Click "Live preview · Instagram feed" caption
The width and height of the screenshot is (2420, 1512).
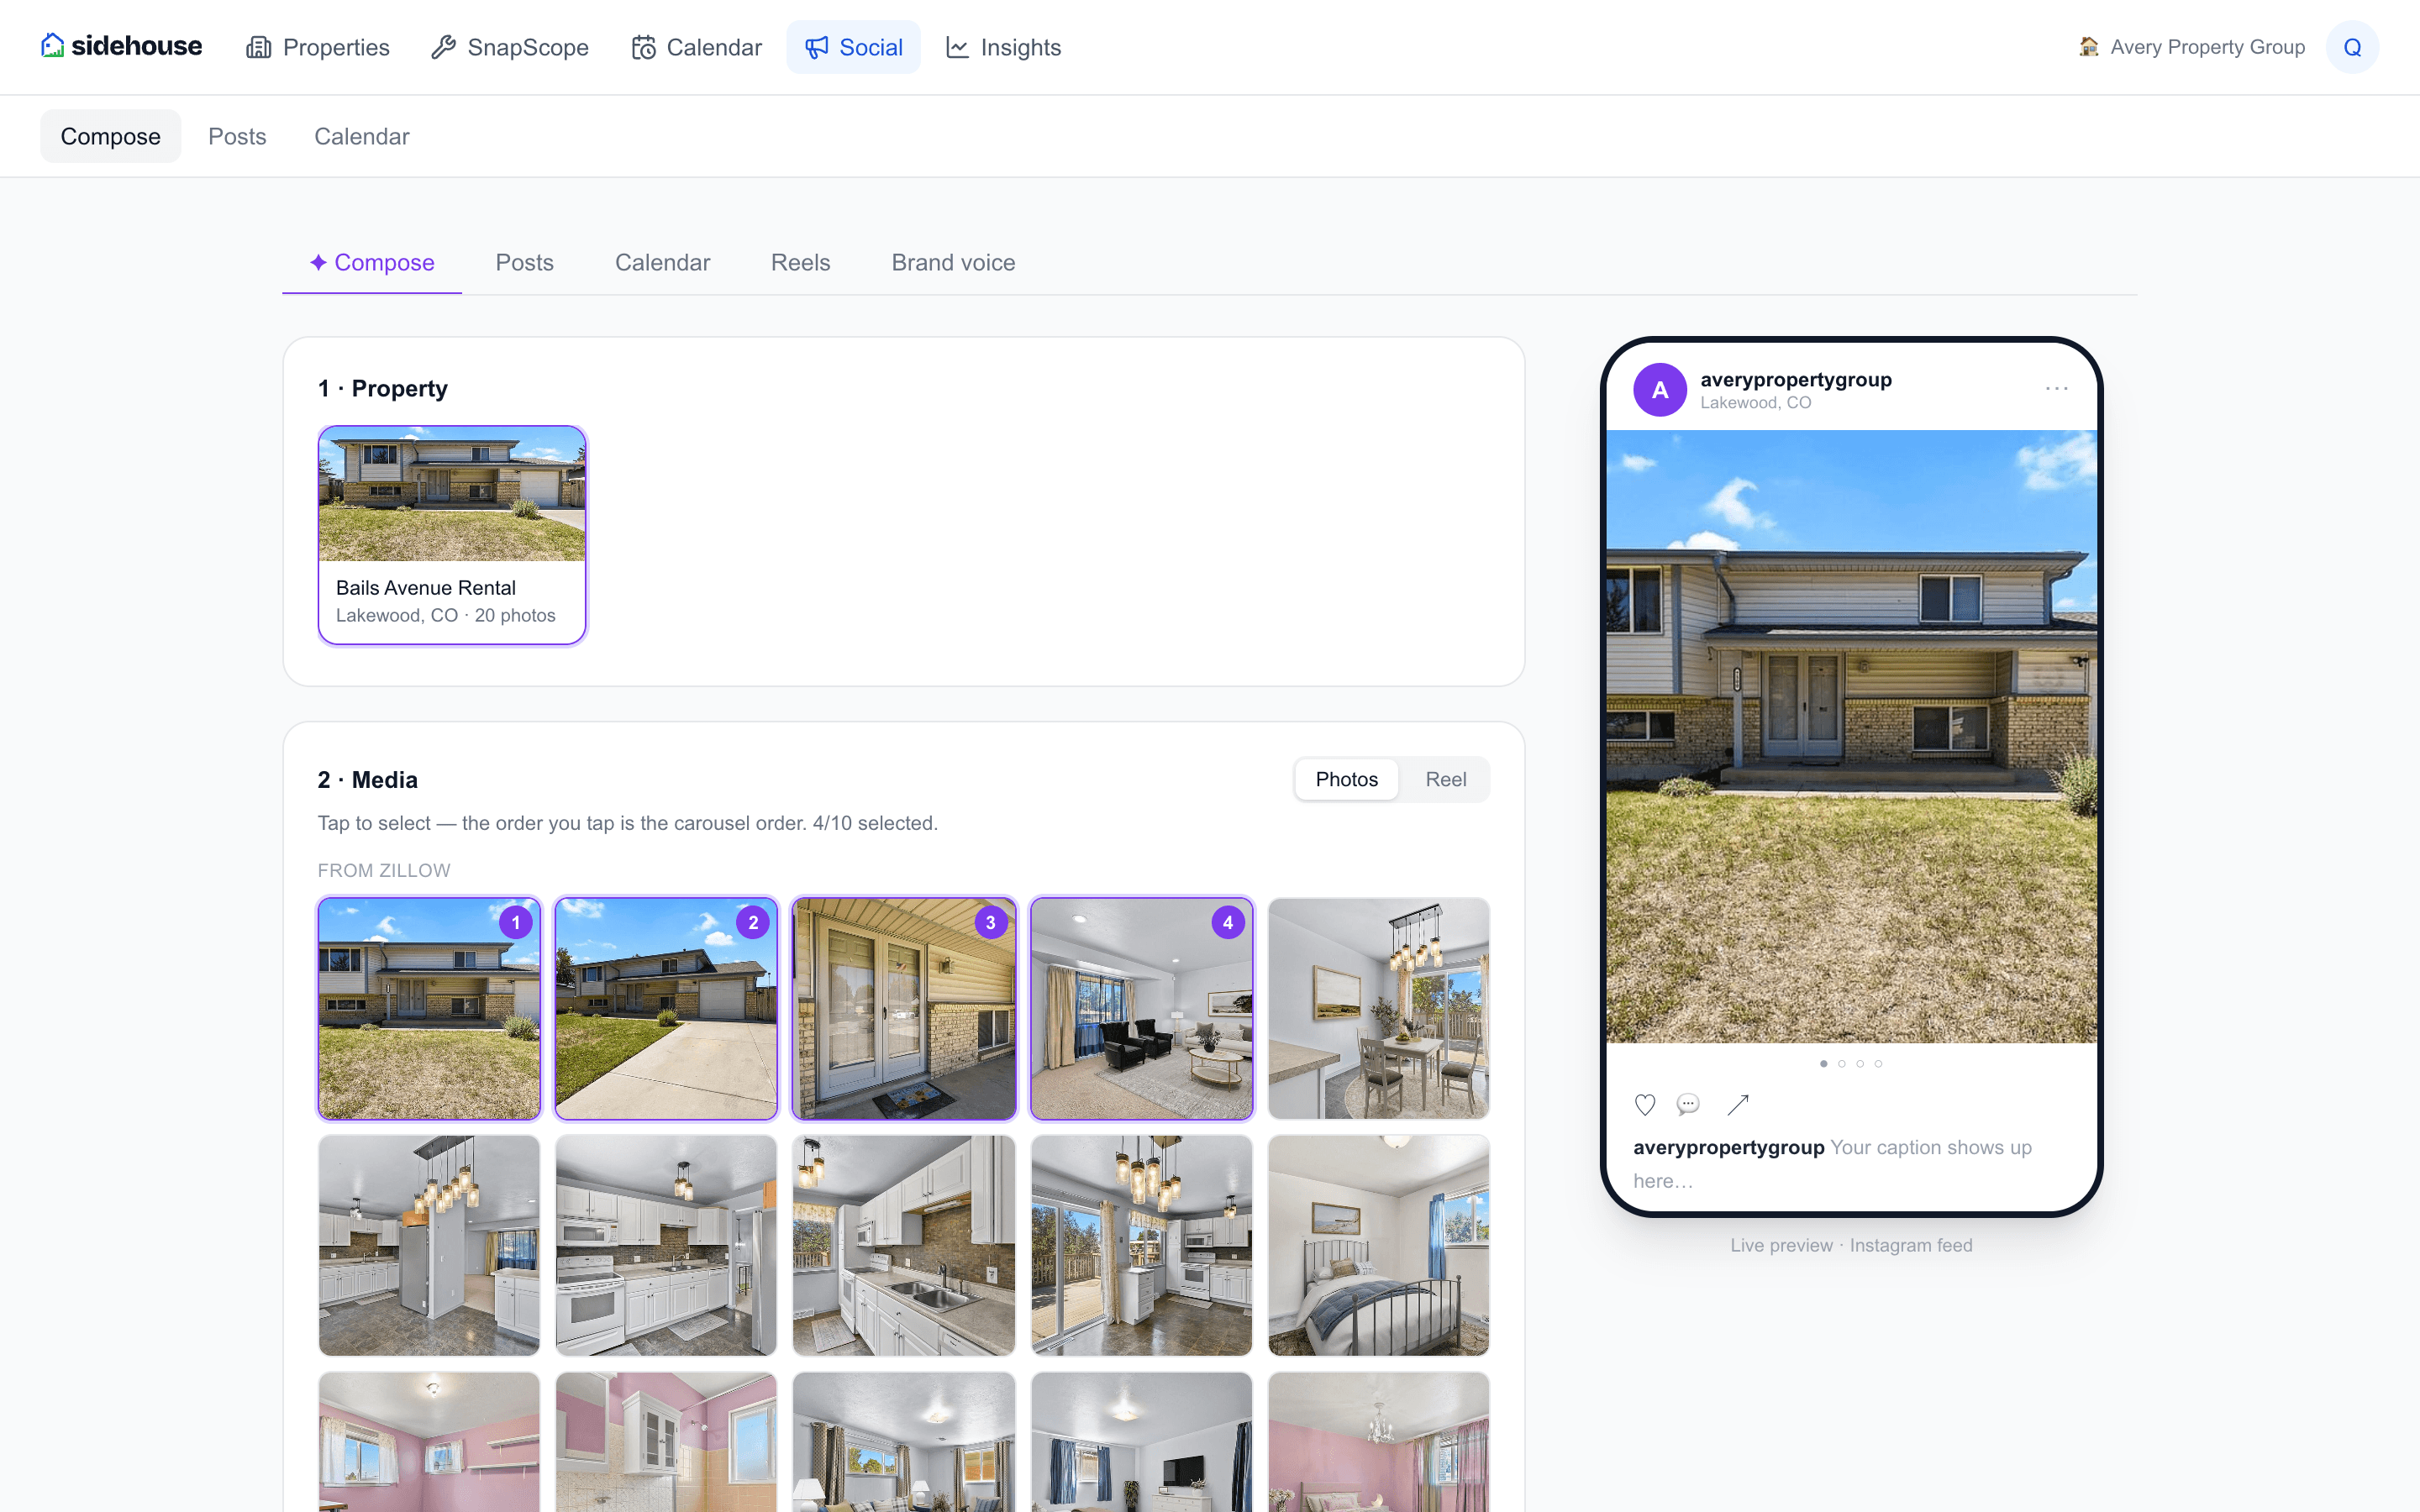pos(1851,1245)
